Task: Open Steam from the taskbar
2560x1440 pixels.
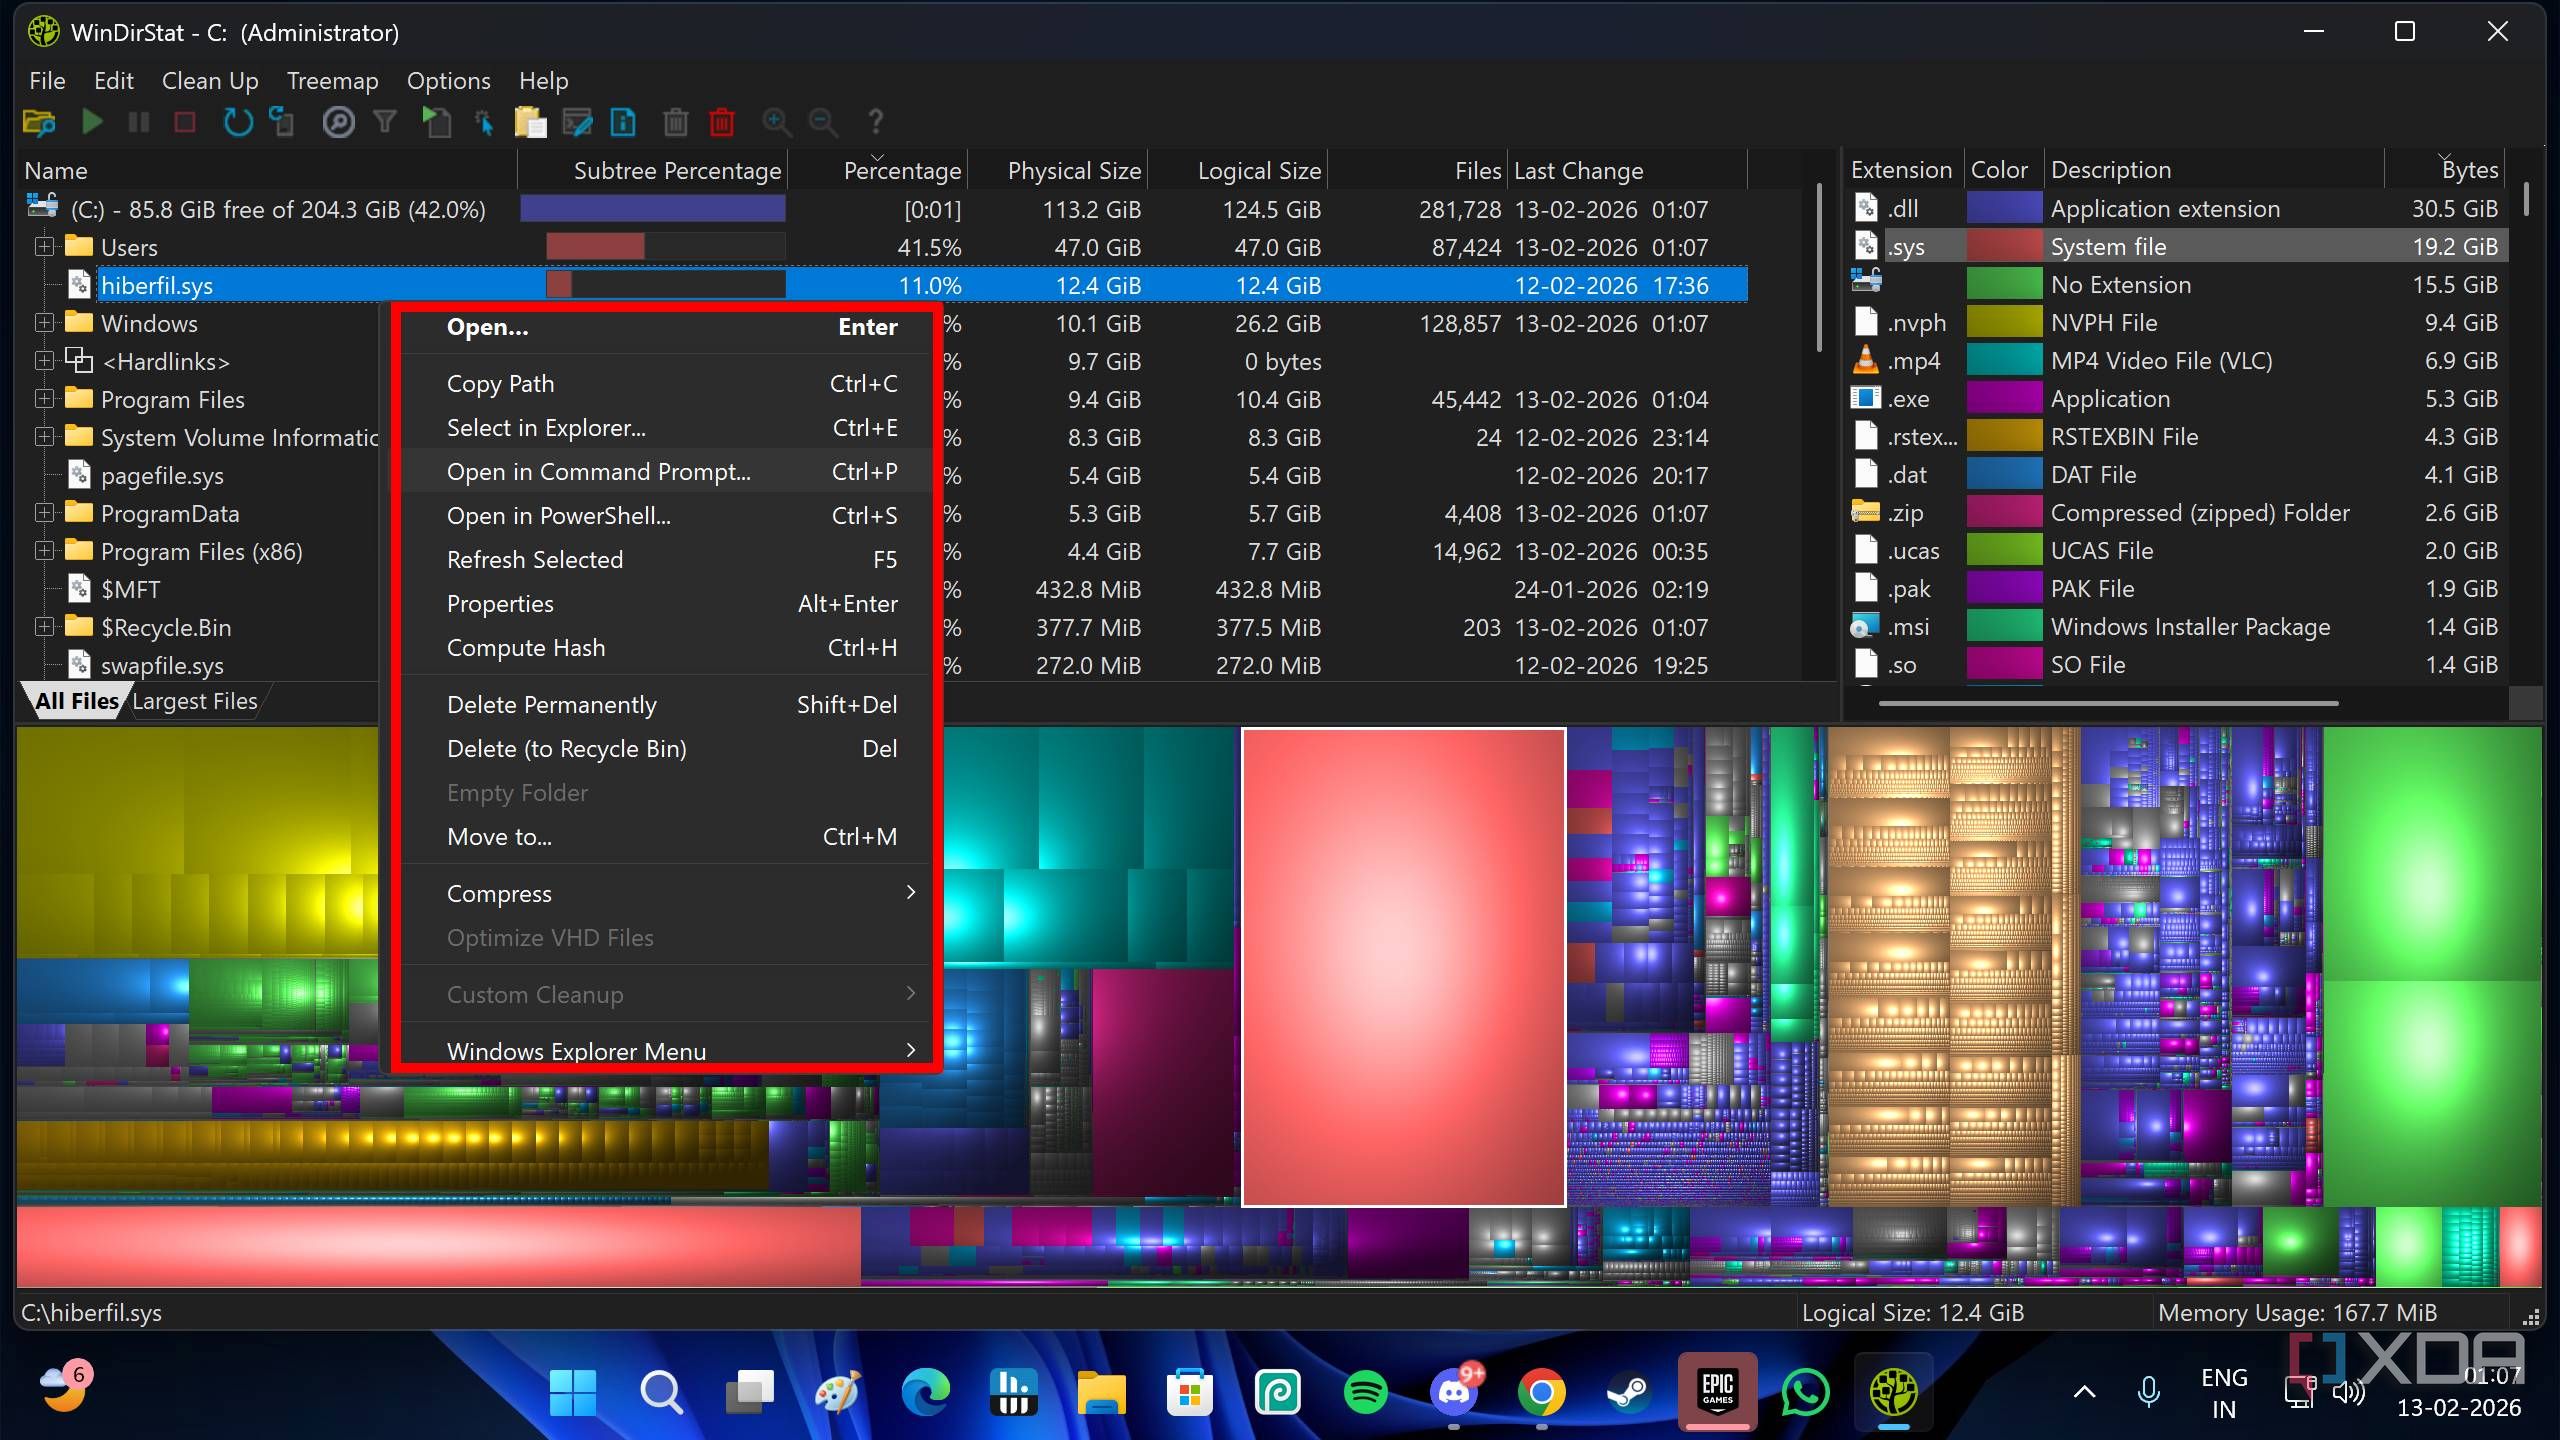Action: pos(1629,1392)
